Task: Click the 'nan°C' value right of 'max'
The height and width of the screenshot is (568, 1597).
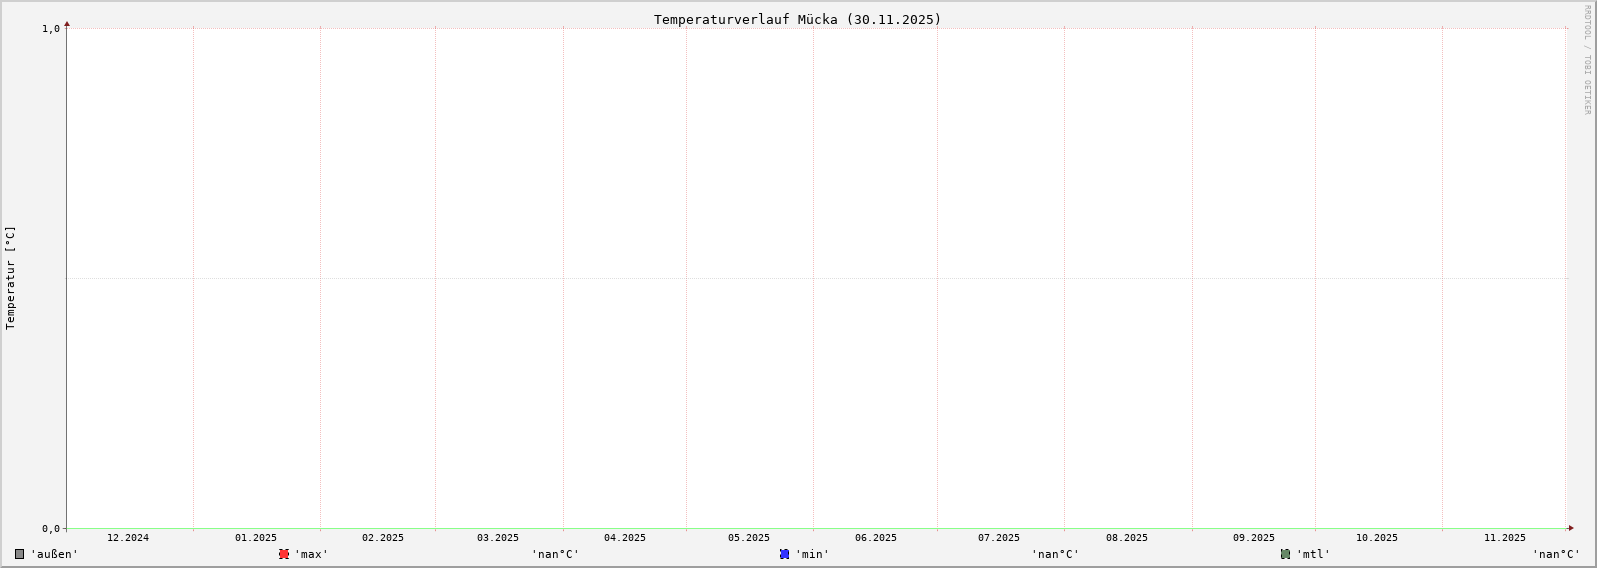Action: tap(555, 554)
